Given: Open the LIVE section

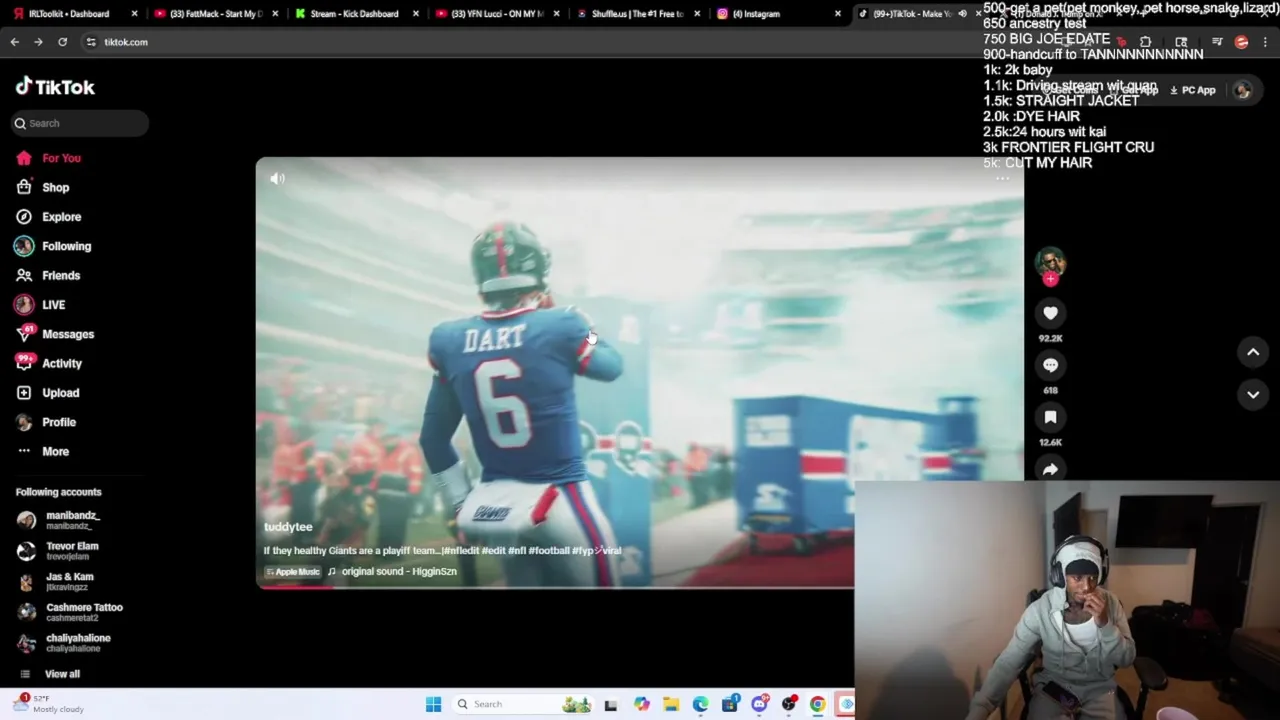Looking at the screenshot, I should tap(40, 304).
